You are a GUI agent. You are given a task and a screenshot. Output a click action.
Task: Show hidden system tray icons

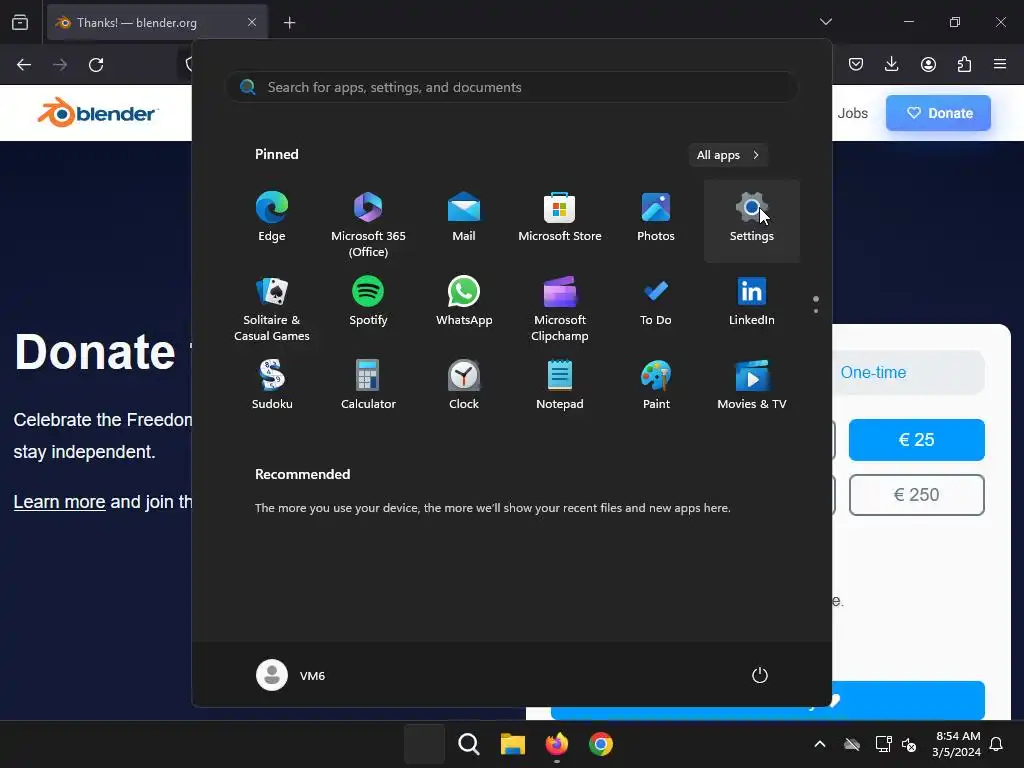point(820,744)
